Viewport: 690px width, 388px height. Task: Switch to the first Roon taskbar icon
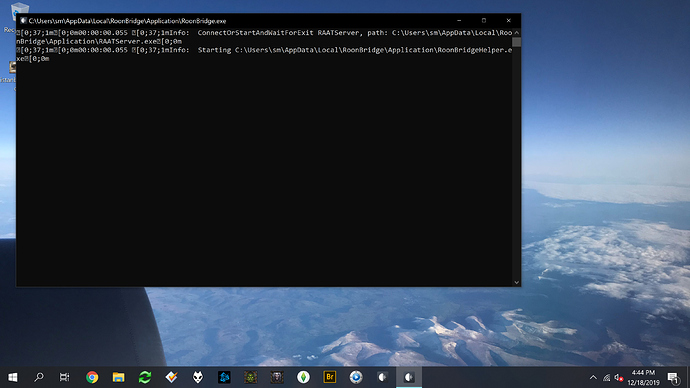pos(382,377)
